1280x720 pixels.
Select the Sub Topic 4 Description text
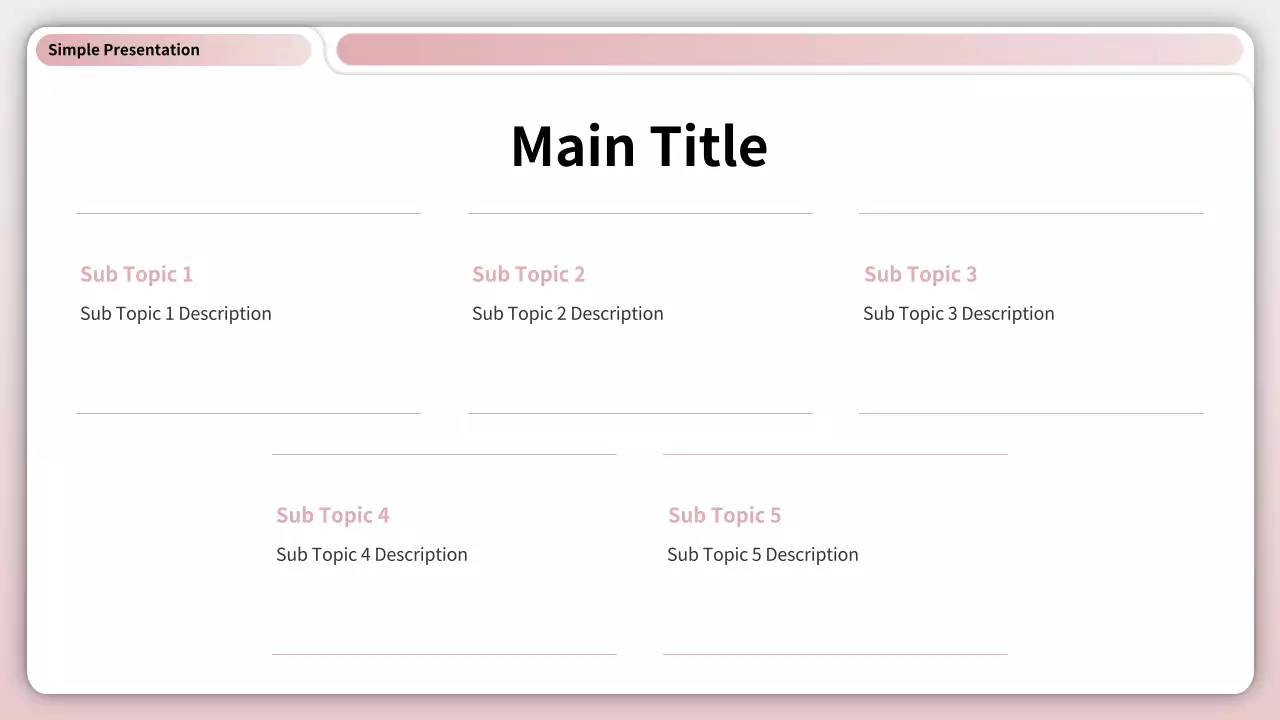372,554
